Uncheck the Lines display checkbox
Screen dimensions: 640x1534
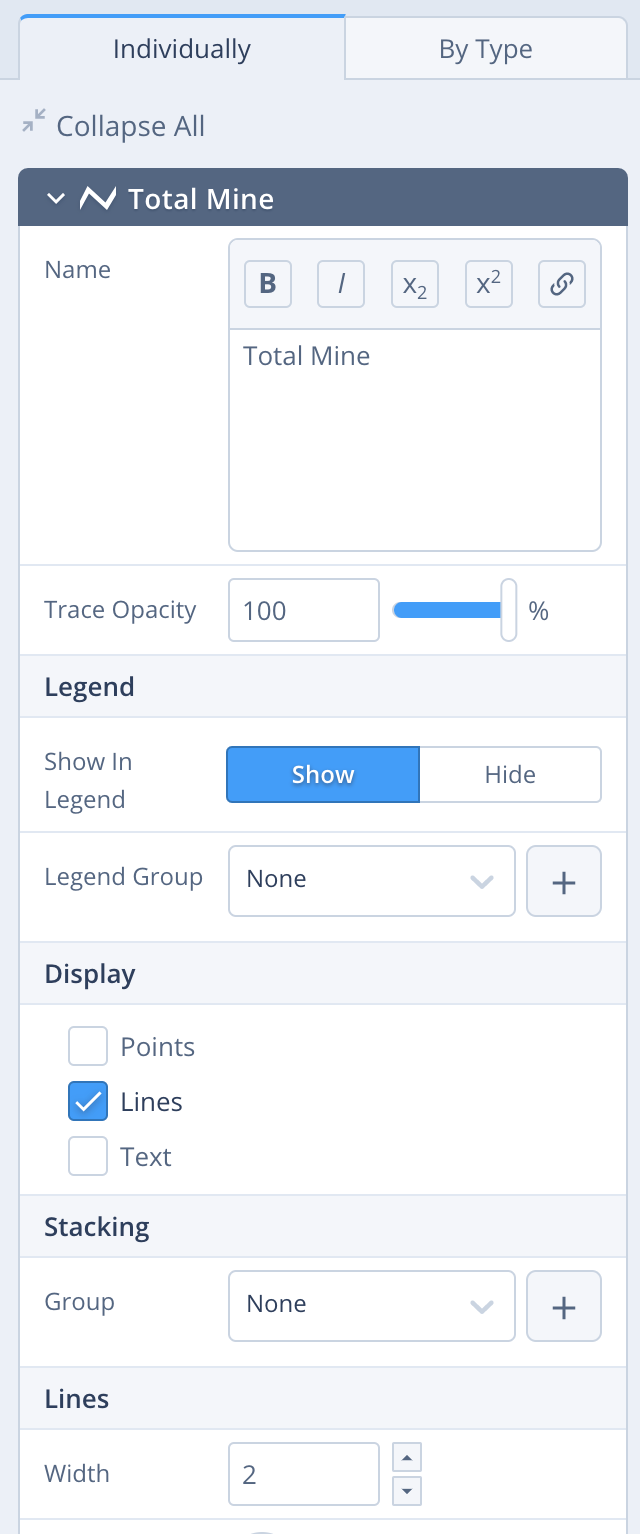(88, 1102)
